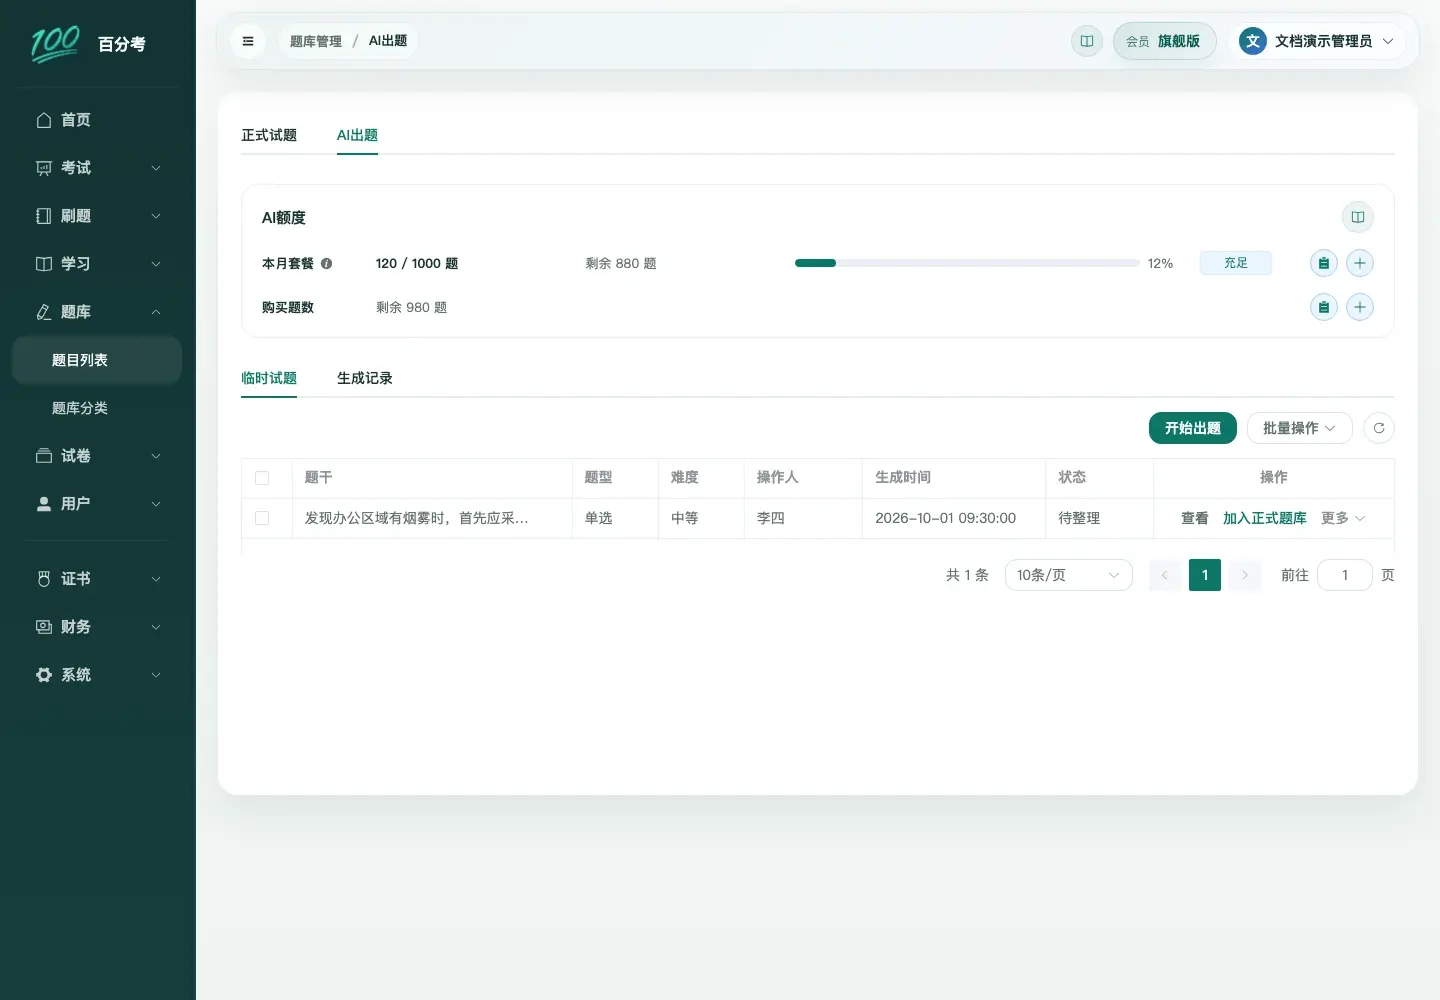This screenshot has width=1440, height=1000.
Task: Switch to the 生成记录 tab
Action: tap(365, 378)
